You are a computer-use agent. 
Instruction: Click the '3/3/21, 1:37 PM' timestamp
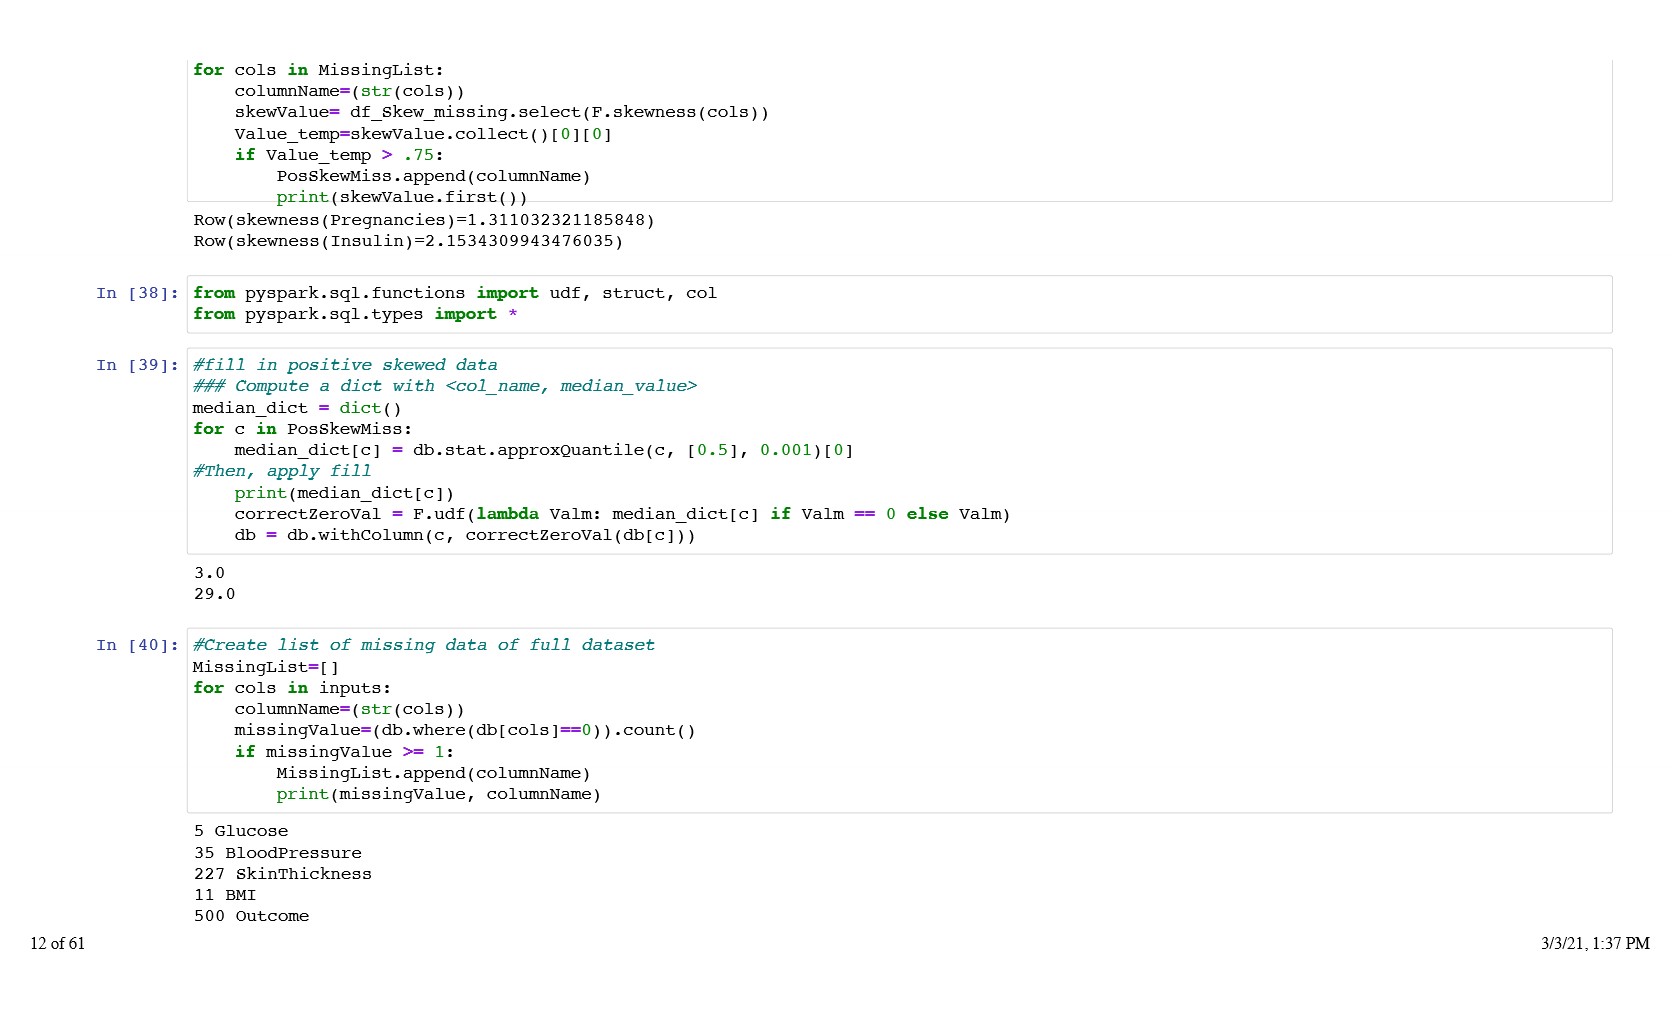1594,943
